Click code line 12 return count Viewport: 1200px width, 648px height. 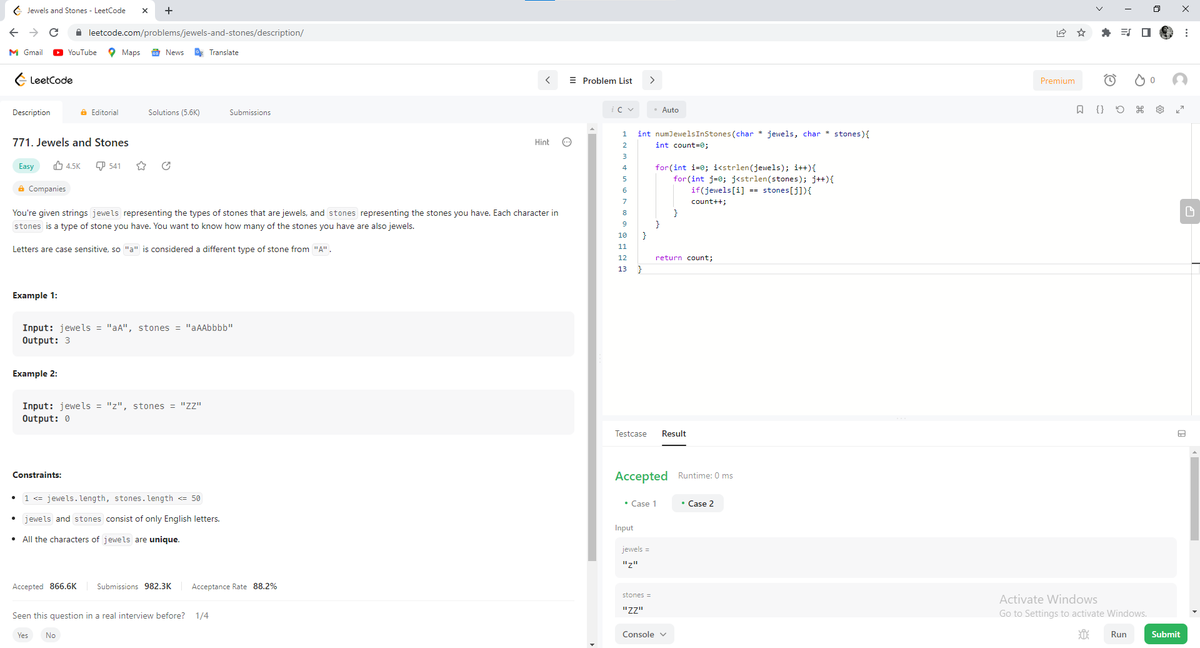pos(684,258)
